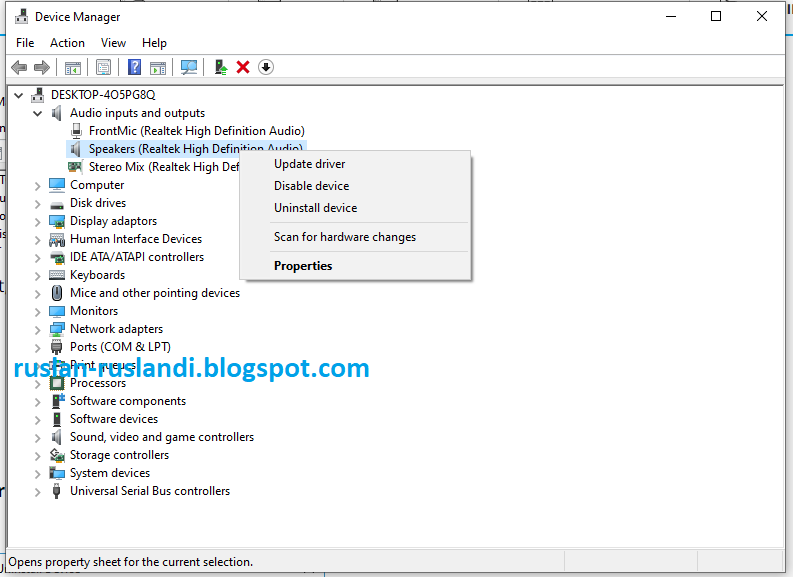Open the Help menu
The image size is (793, 577).
pyautogui.click(x=154, y=43)
